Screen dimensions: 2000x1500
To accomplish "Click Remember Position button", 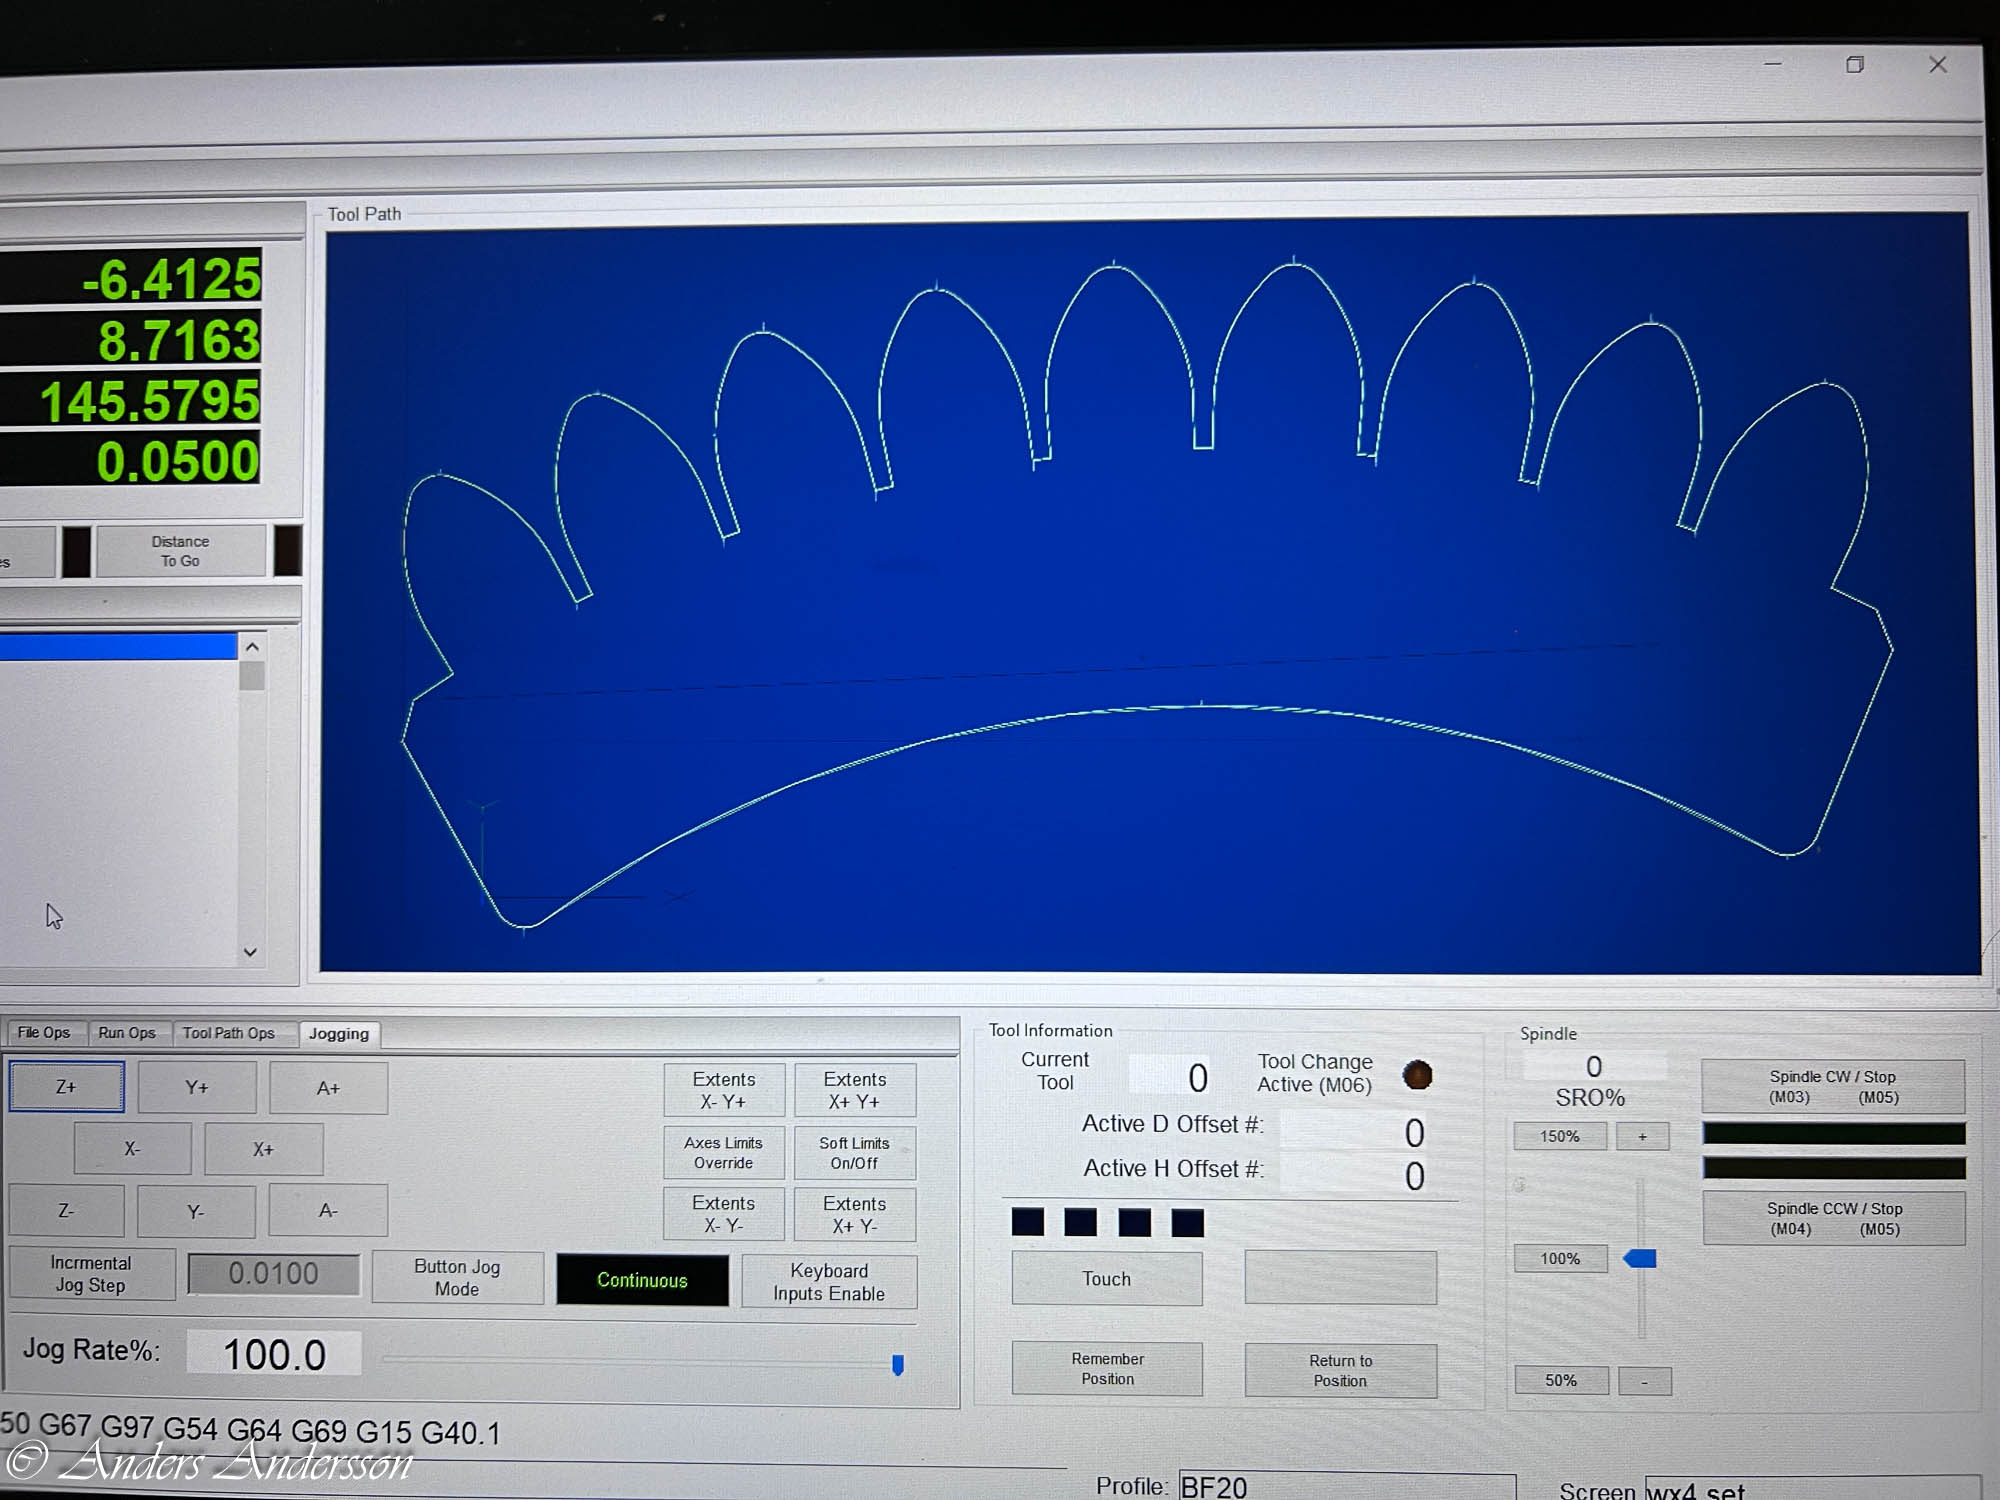I will pyautogui.click(x=1107, y=1369).
